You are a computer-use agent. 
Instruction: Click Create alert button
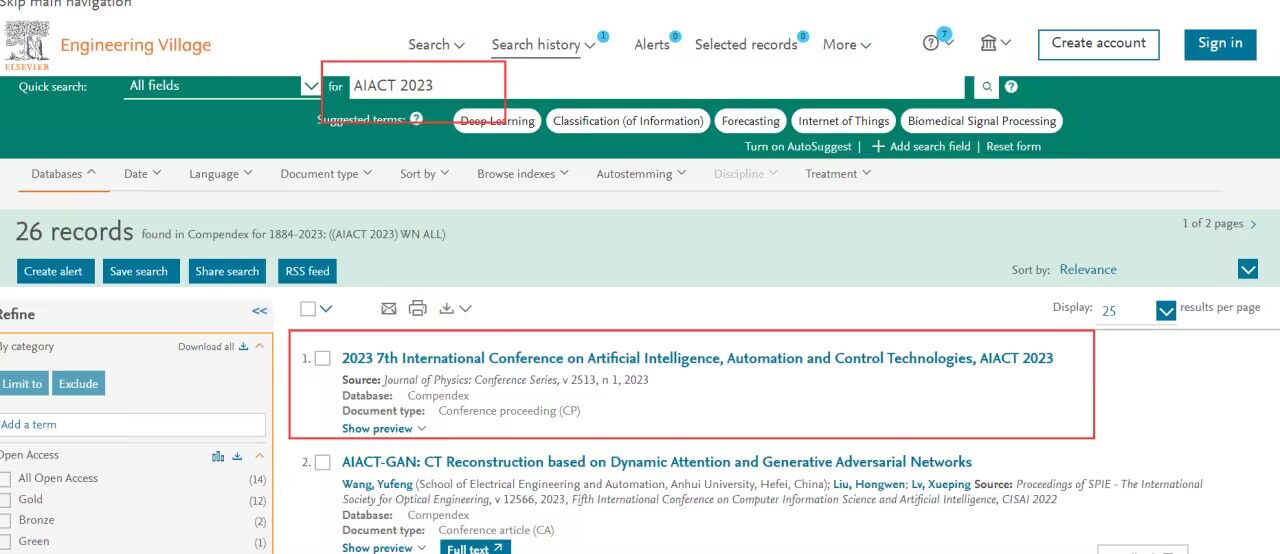pyautogui.click(x=56, y=271)
